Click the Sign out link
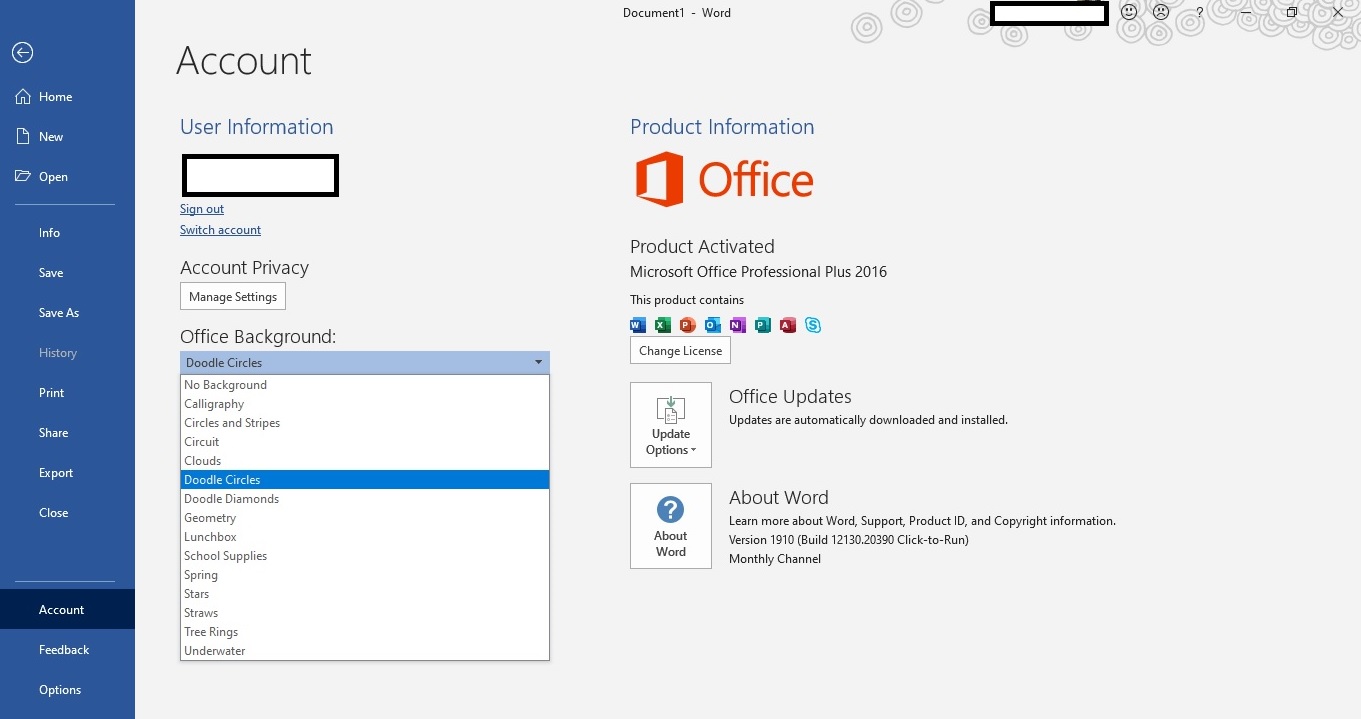Screen dimensions: 1361x719 pyautogui.click(x=202, y=209)
